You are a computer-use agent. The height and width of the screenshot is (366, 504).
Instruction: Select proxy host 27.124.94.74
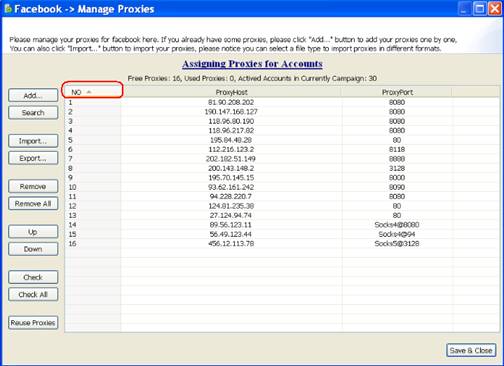(x=231, y=215)
